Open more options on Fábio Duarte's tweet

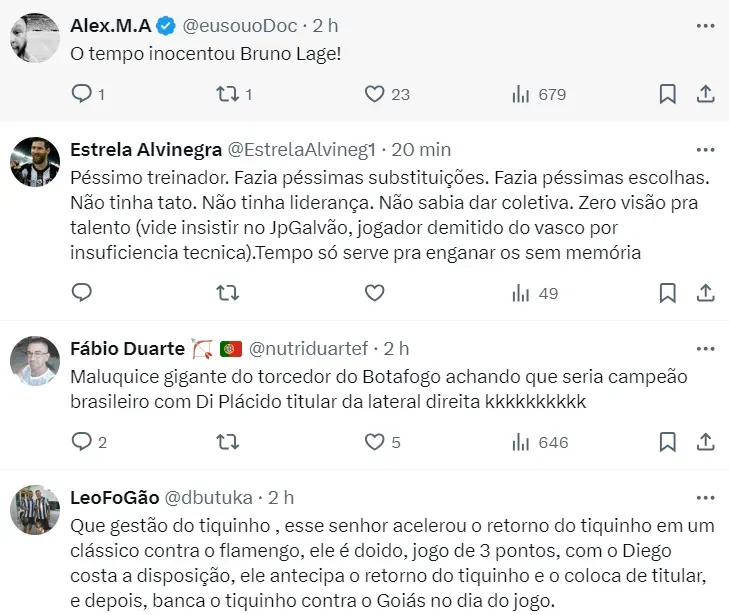705,348
